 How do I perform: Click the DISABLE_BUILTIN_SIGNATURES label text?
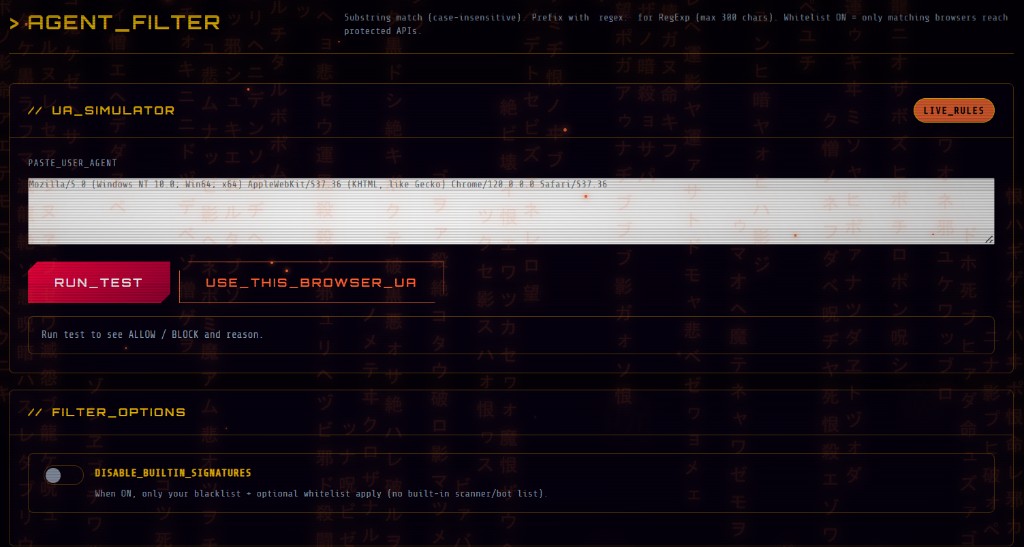coord(172,472)
